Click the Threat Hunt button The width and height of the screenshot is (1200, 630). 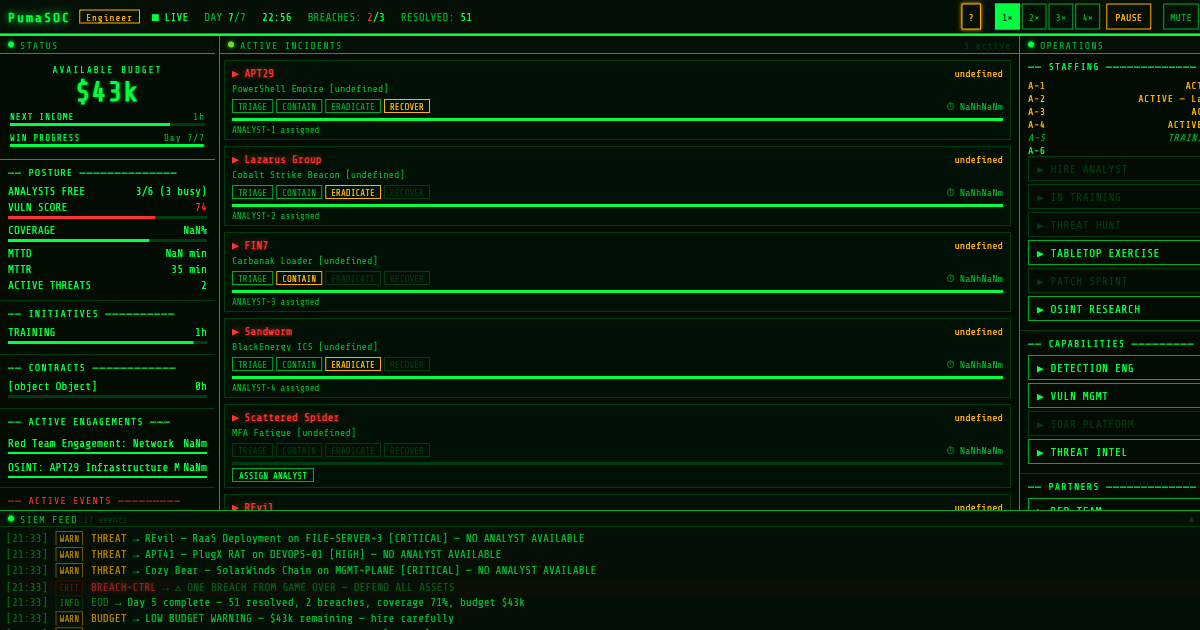(x=1114, y=225)
